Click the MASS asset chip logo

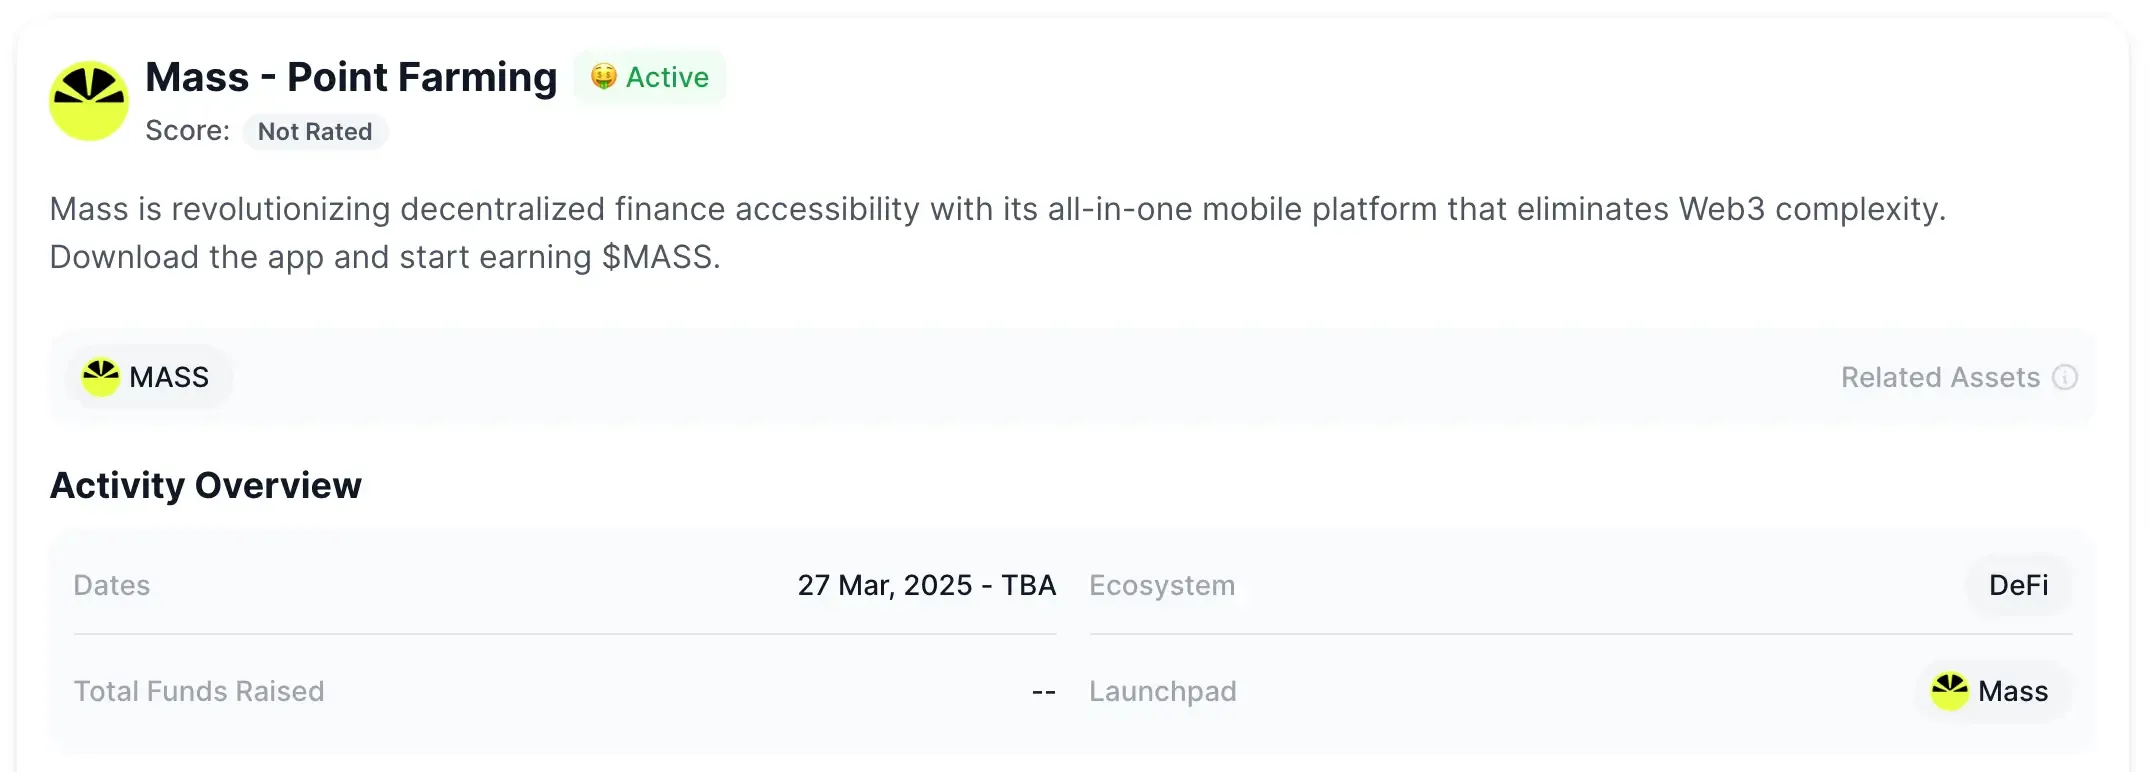(101, 377)
